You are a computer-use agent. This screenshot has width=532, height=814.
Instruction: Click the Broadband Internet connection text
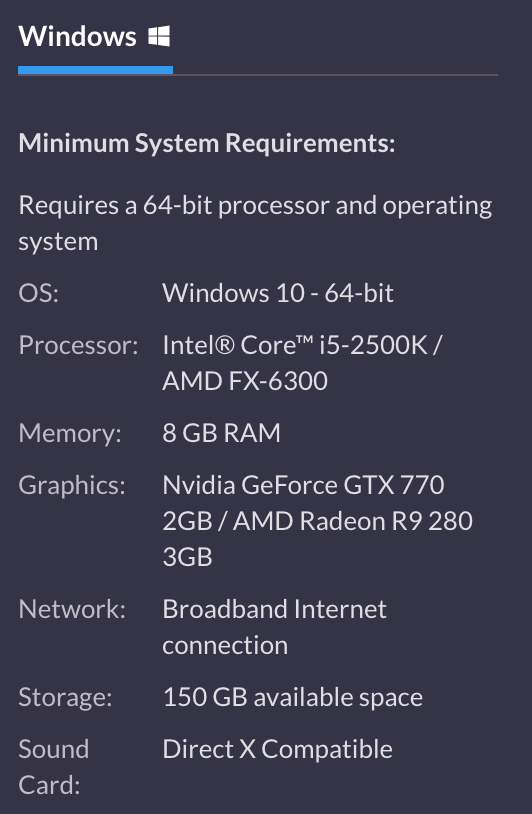click(275, 627)
